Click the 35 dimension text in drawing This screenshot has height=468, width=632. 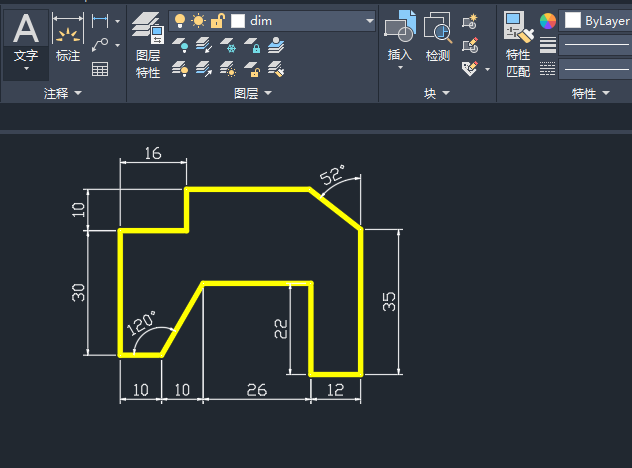pos(389,302)
